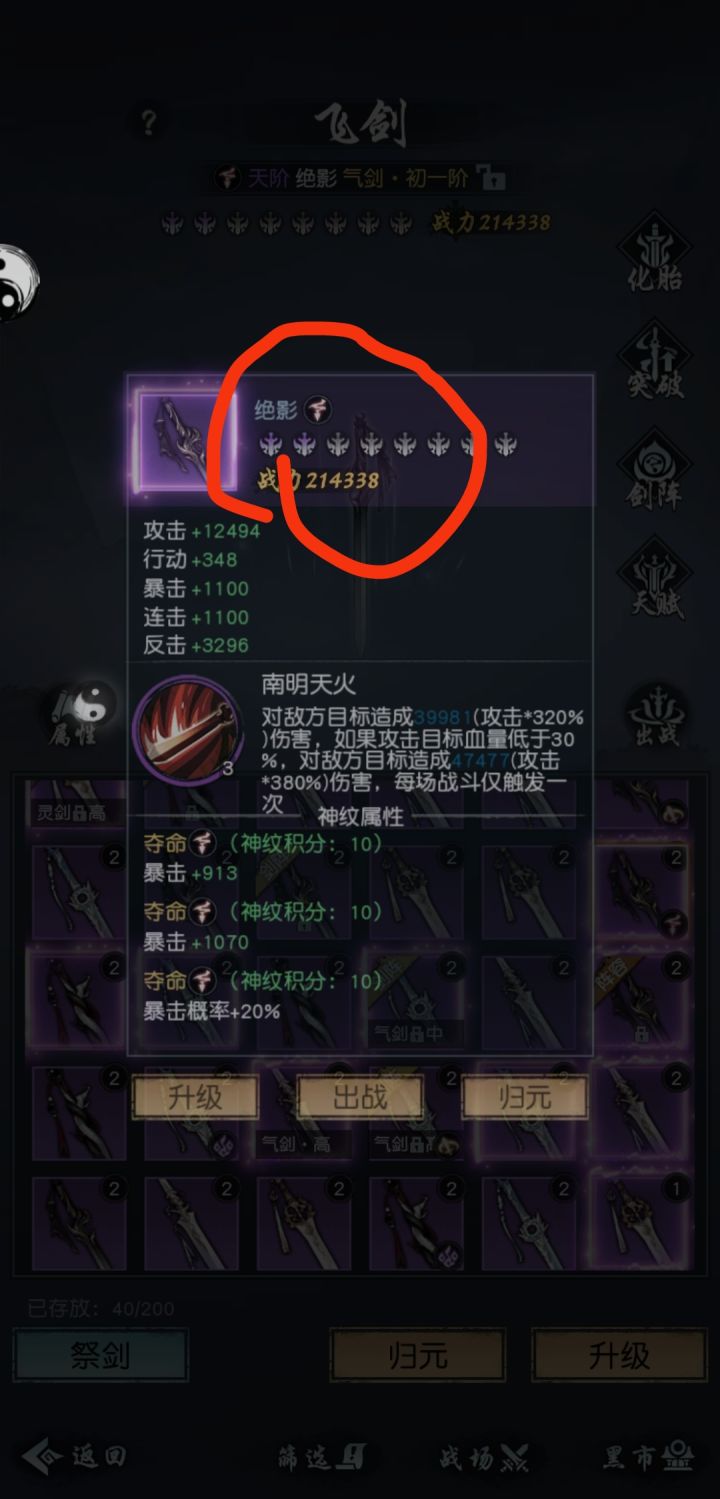Viewport: 720px width, 1499px height.
Task: Click 出战 button in the popup
Action: click(x=360, y=1097)
